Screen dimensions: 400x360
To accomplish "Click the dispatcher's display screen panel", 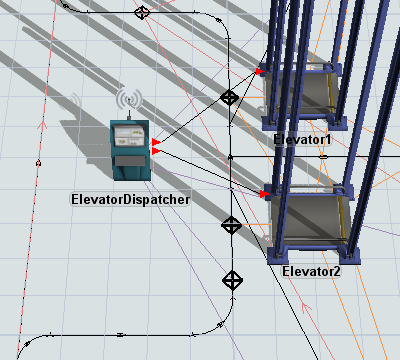I will (130, 136).
